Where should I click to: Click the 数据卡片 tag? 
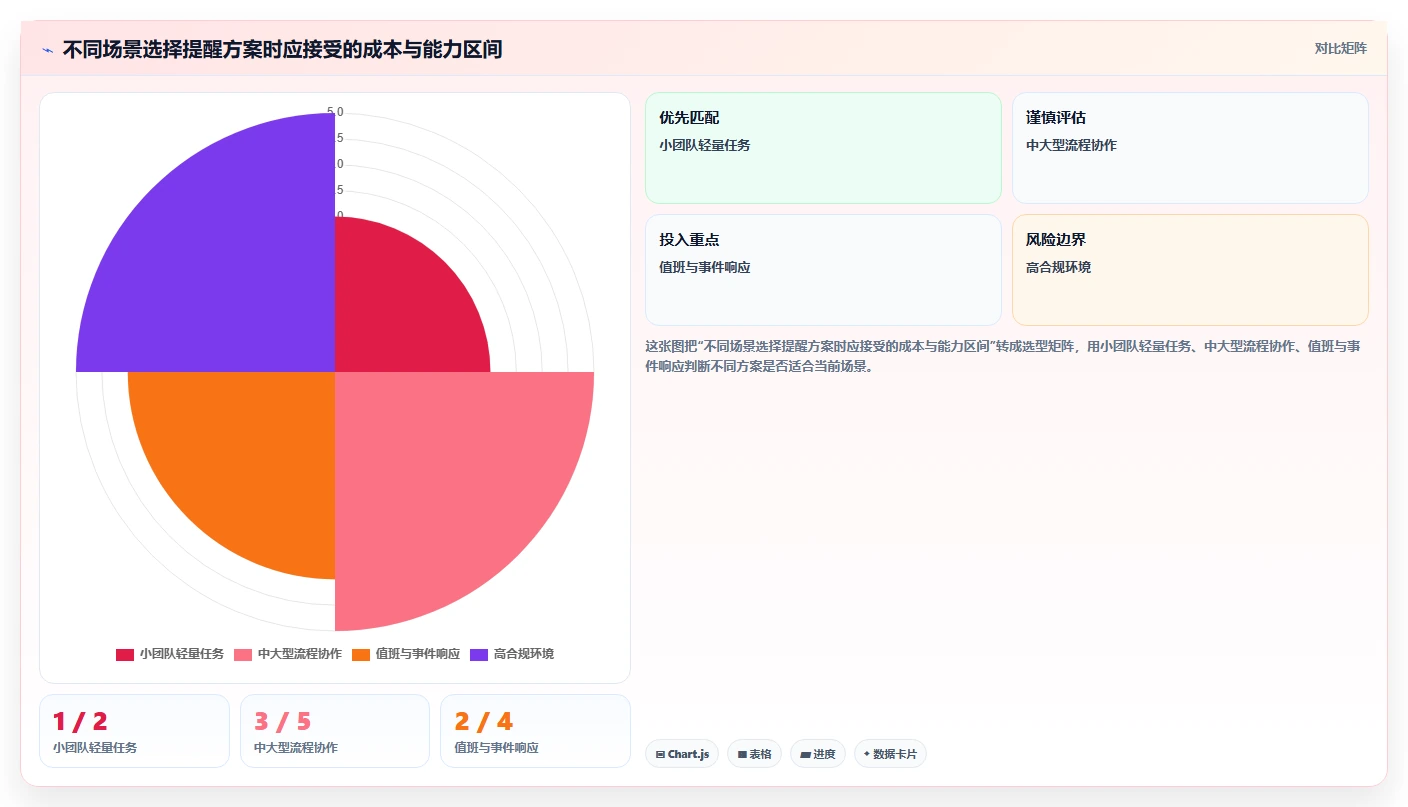[890, 754]
